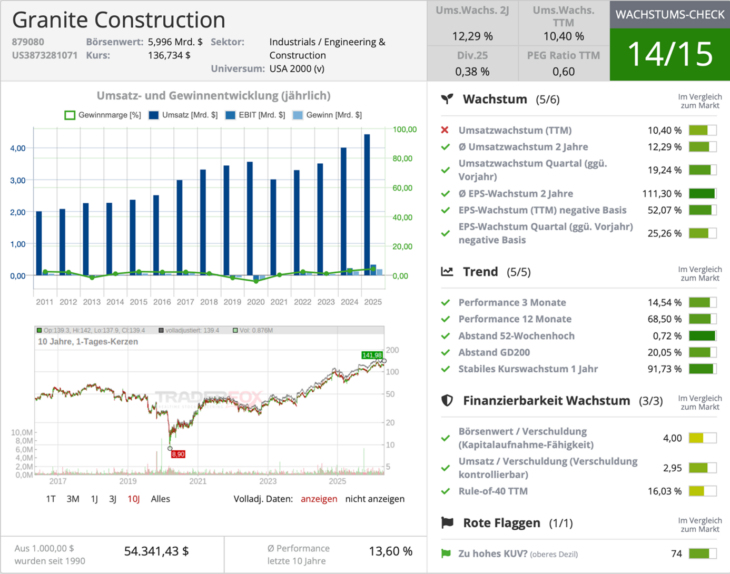Click the Rote Flaggen black flag icon

point(447,523)
